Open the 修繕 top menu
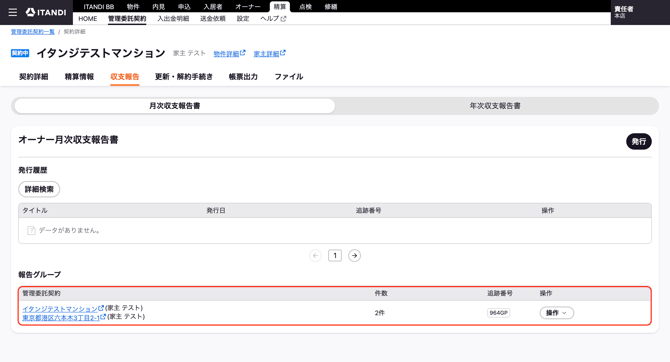The image size is (670, 362). point(331,6)
